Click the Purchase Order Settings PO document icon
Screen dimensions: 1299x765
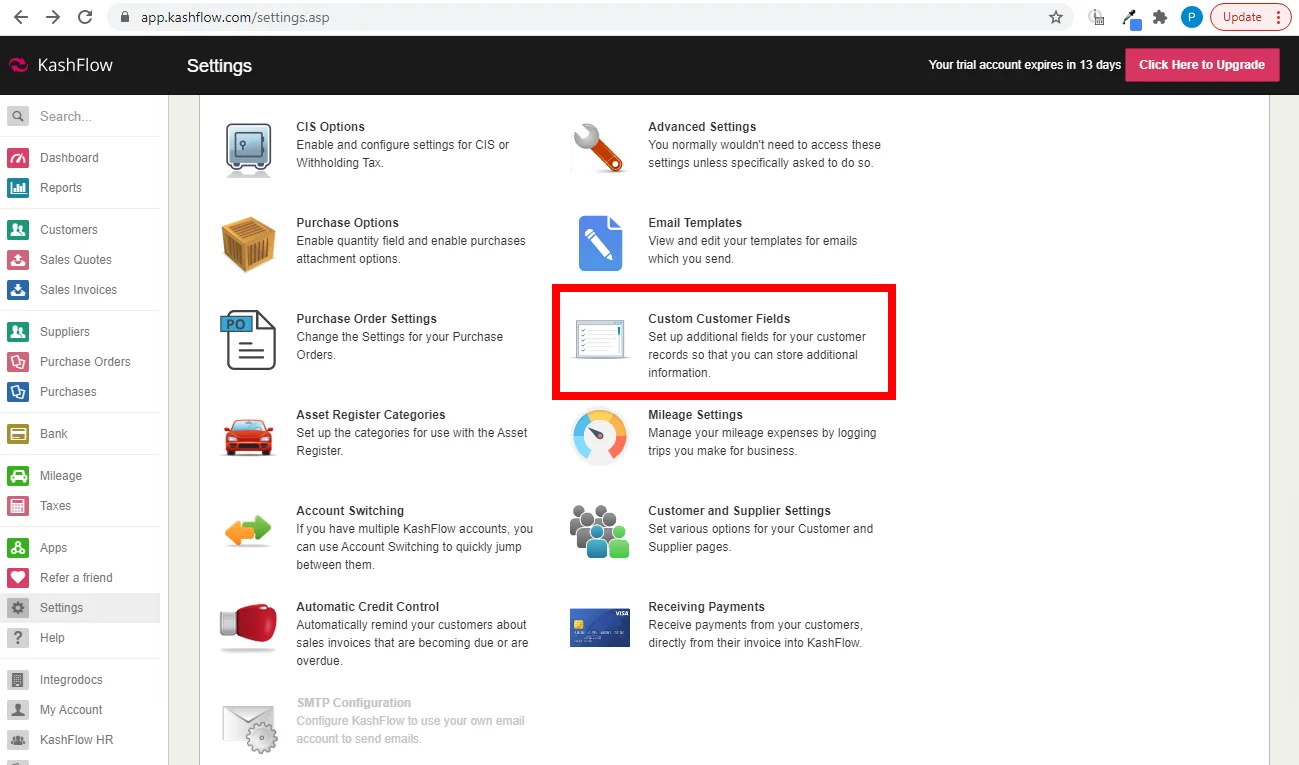click(247, 340)
